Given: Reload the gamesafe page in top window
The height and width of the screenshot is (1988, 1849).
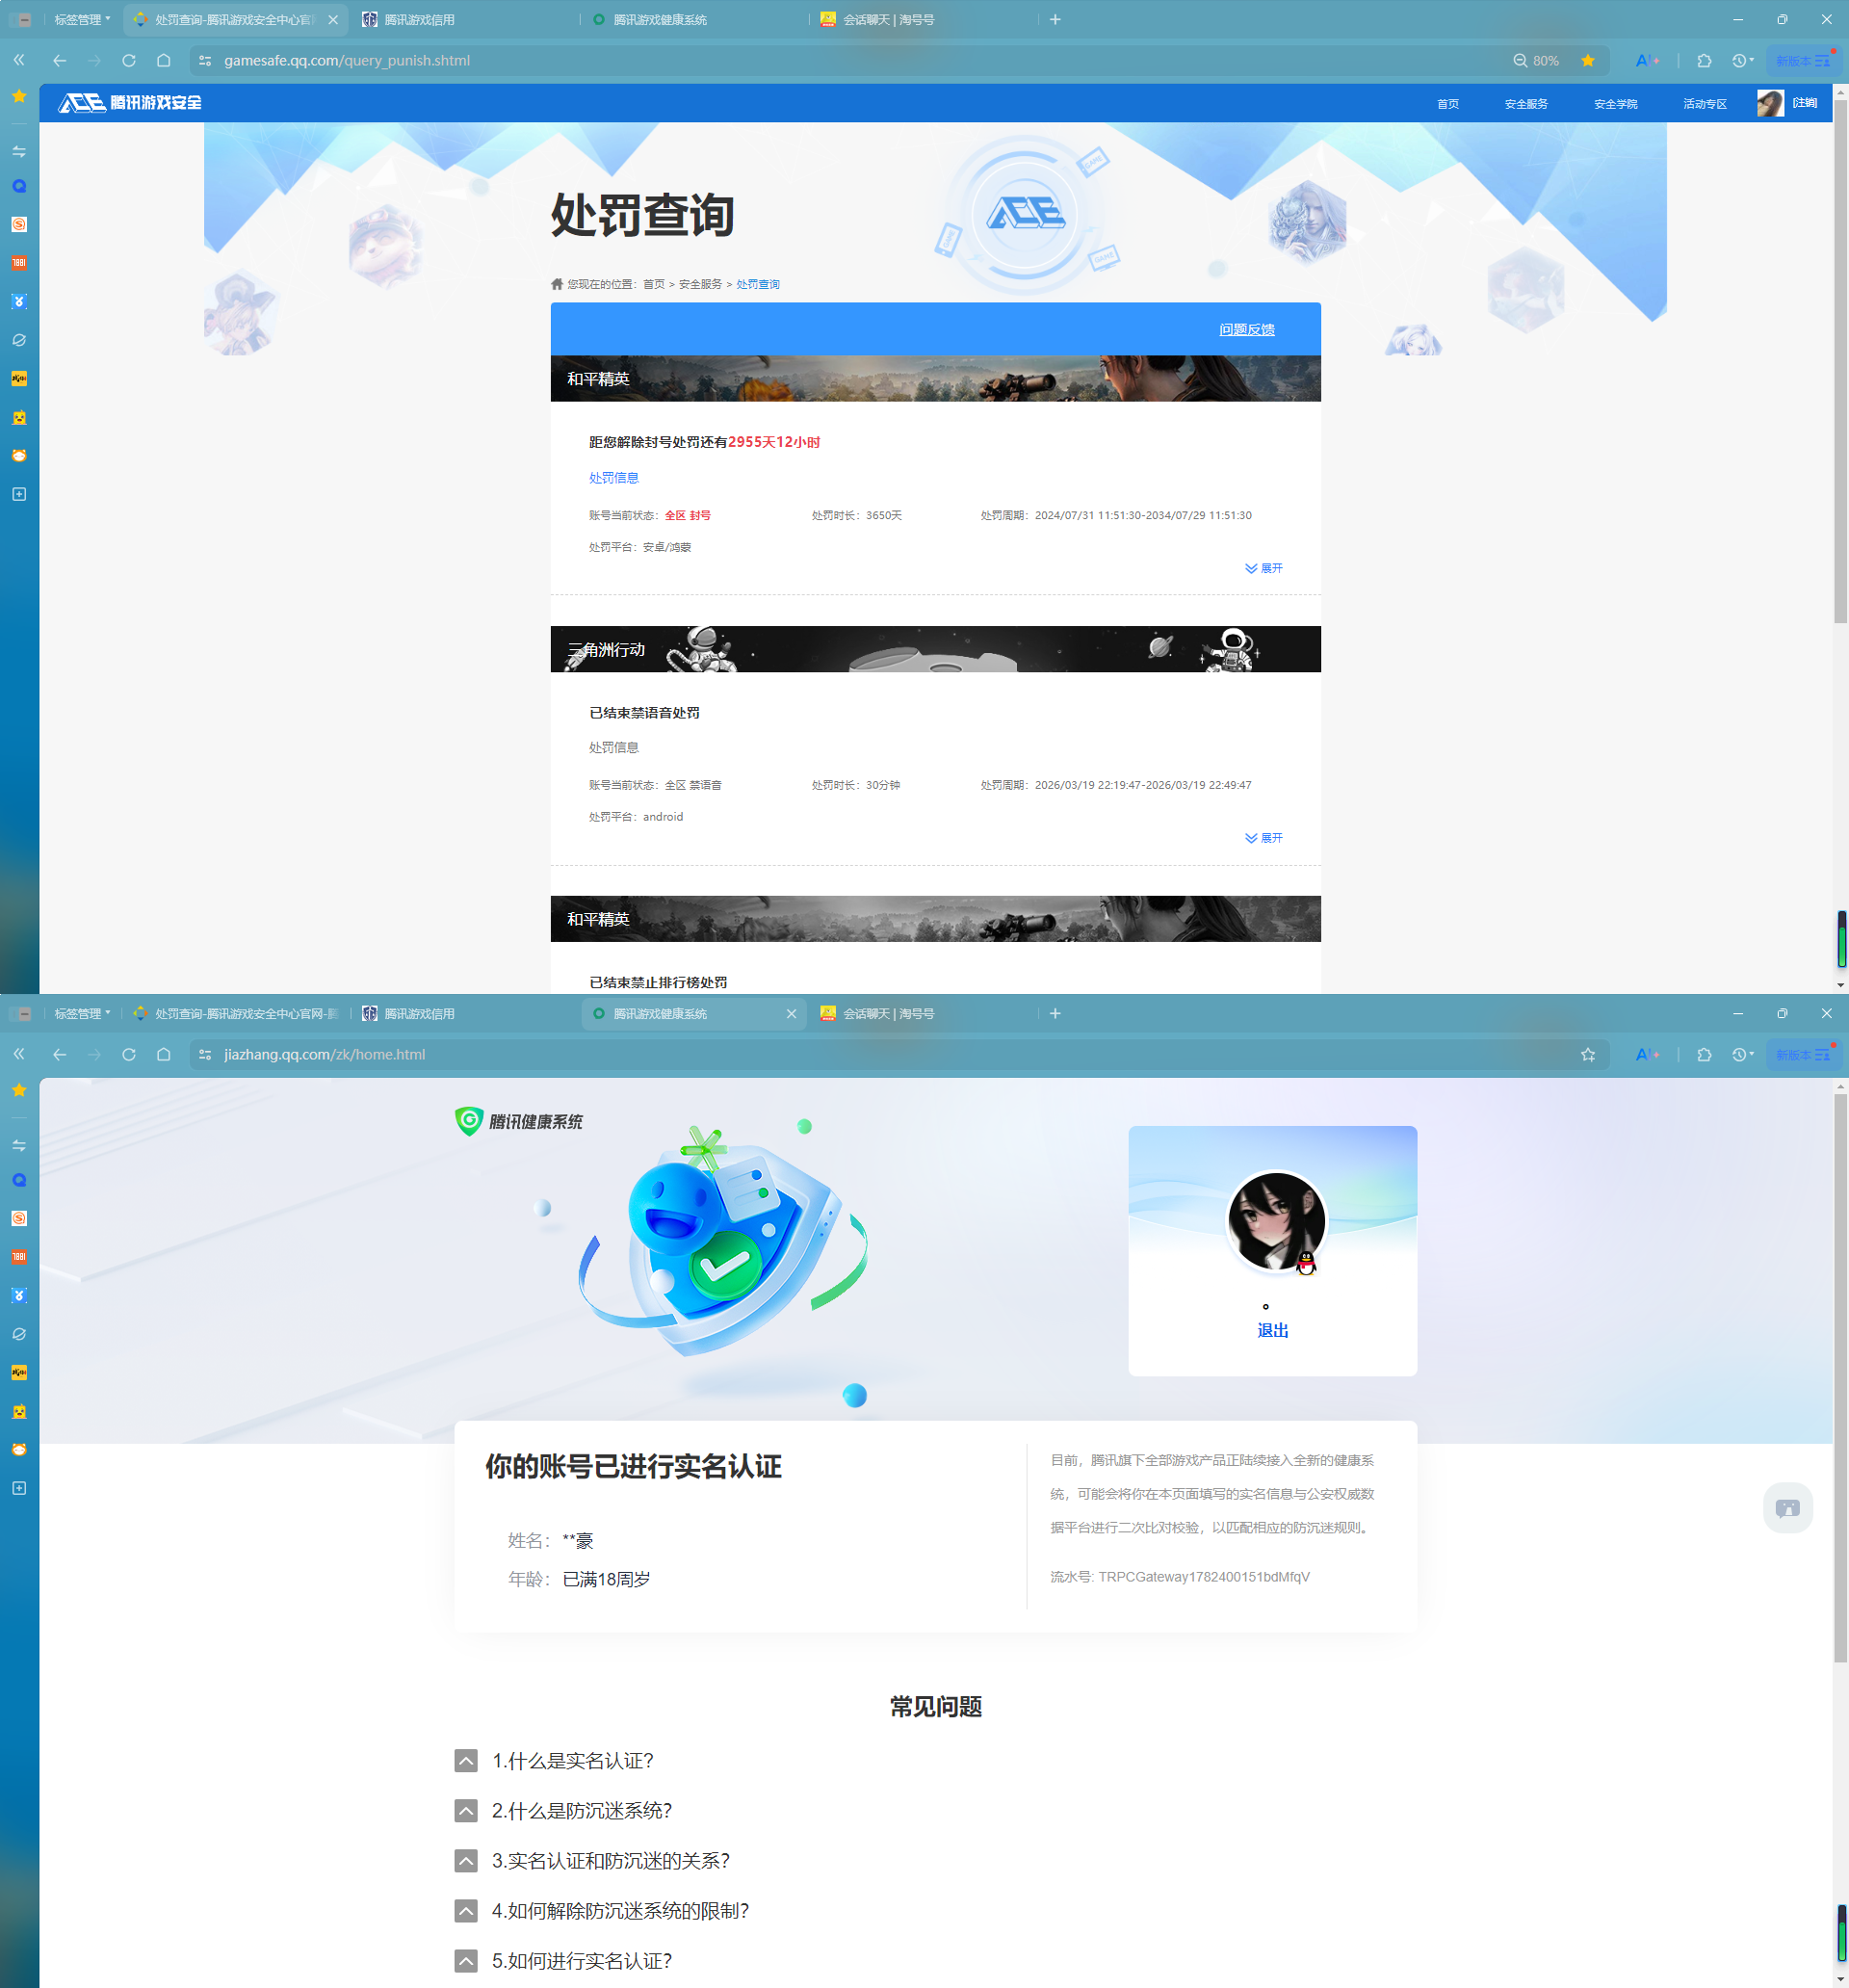Looking at the screenshot, I should (x=129, y=60).
